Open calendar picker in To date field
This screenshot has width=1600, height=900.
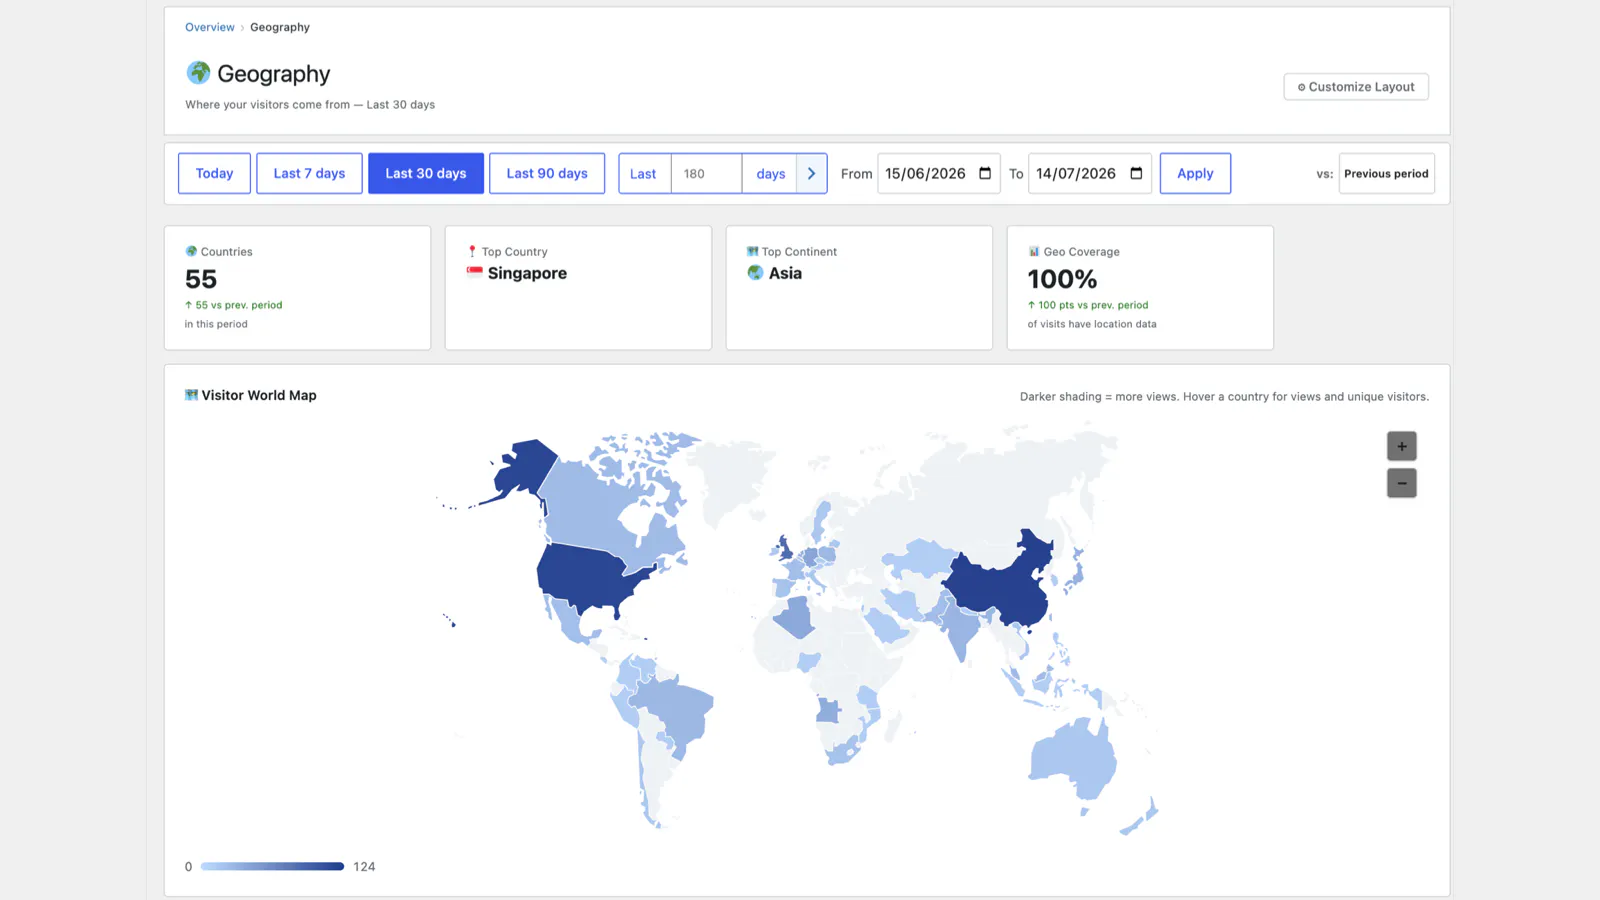(1136, 173)
